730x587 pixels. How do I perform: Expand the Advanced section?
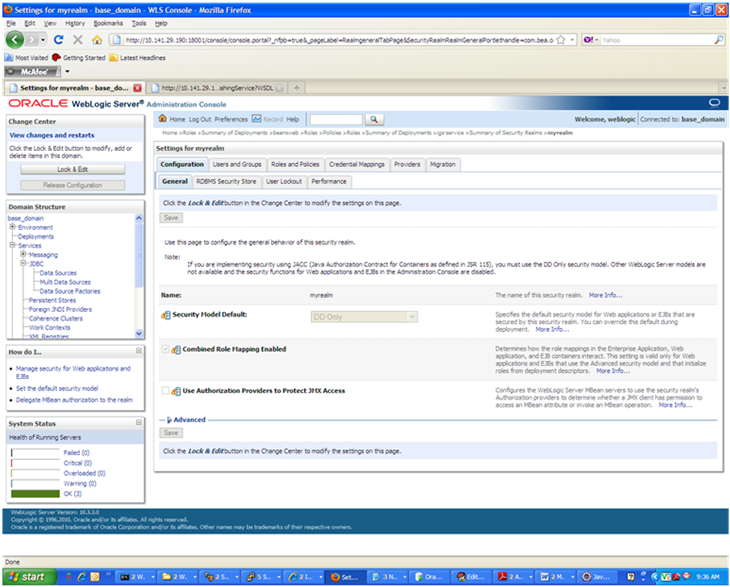click(186, 420)
